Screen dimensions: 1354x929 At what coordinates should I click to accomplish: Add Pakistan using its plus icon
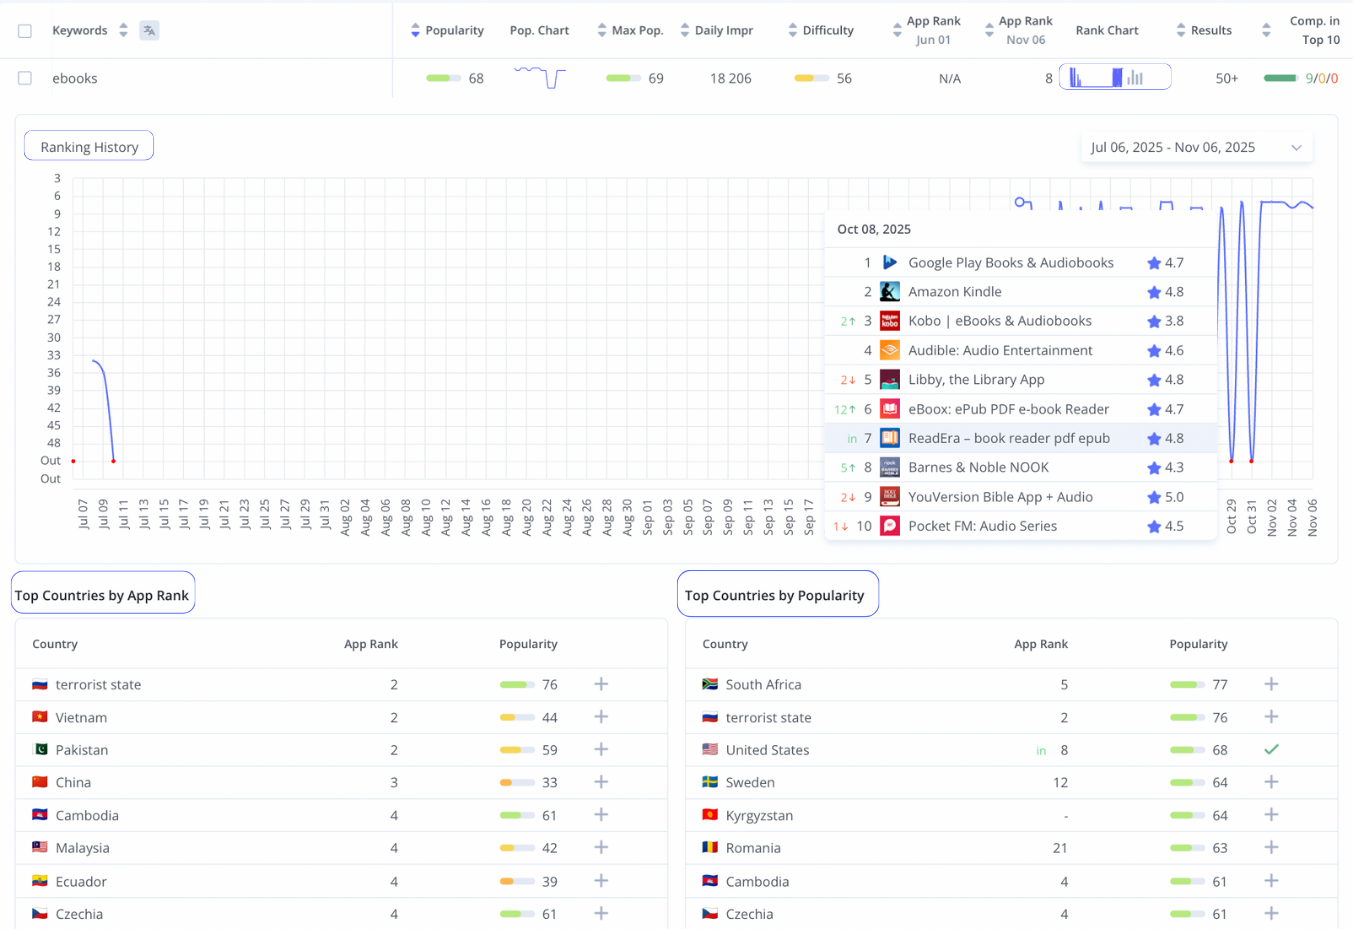pos(601,749)
